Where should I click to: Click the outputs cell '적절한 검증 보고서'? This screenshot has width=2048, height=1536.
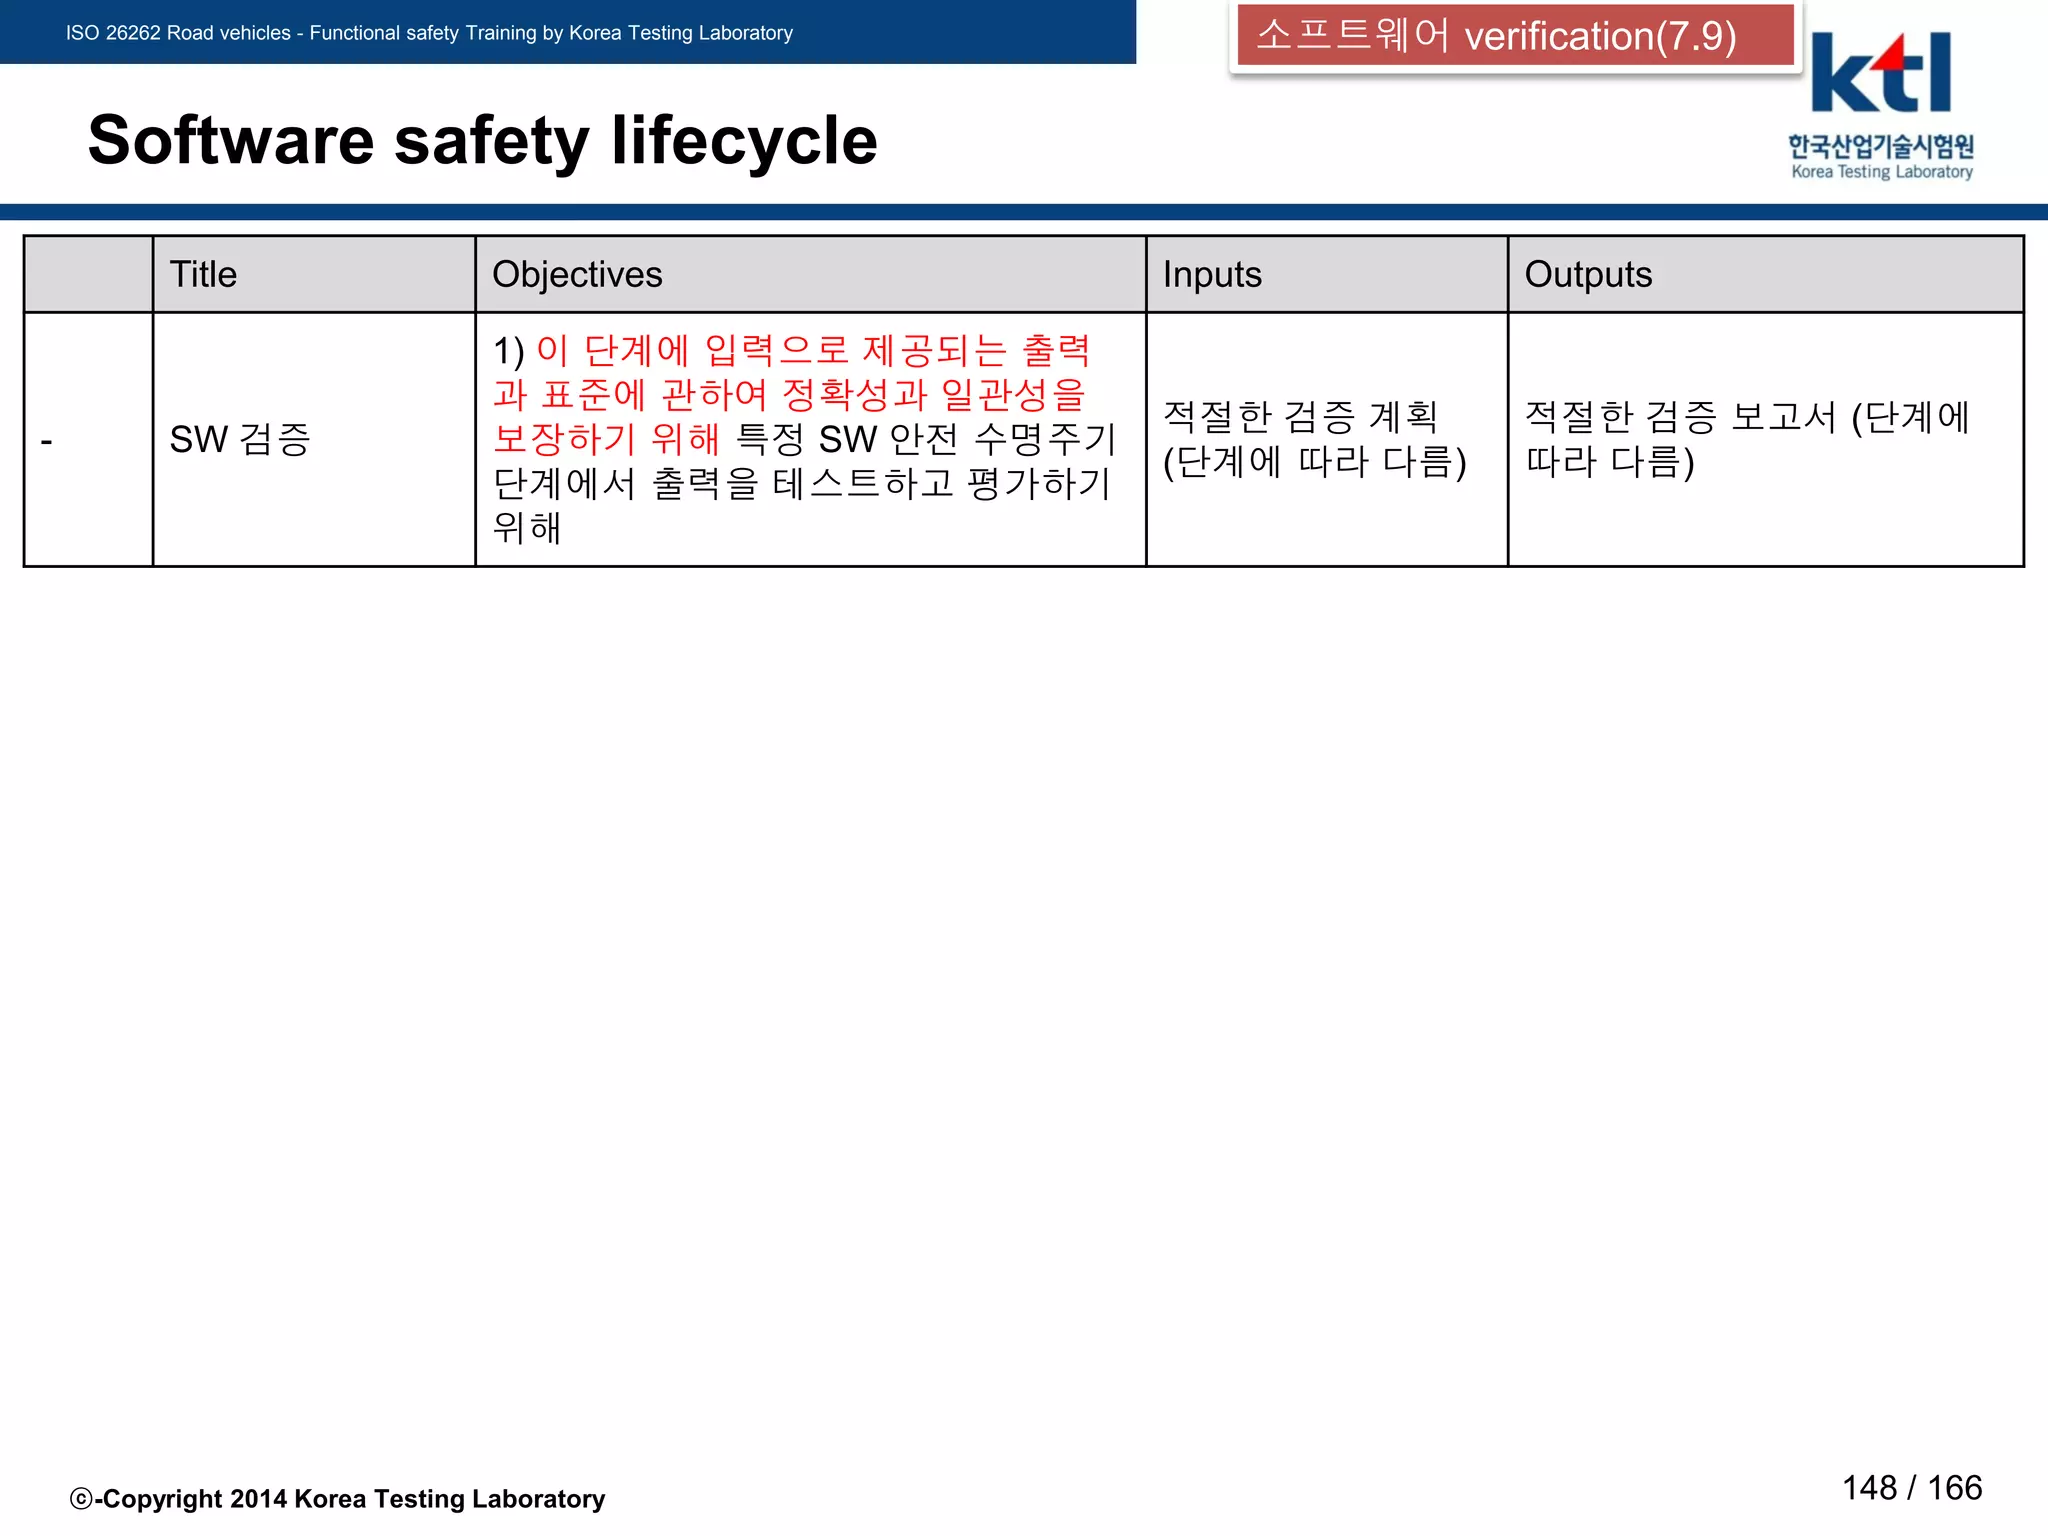[1766, 440]
